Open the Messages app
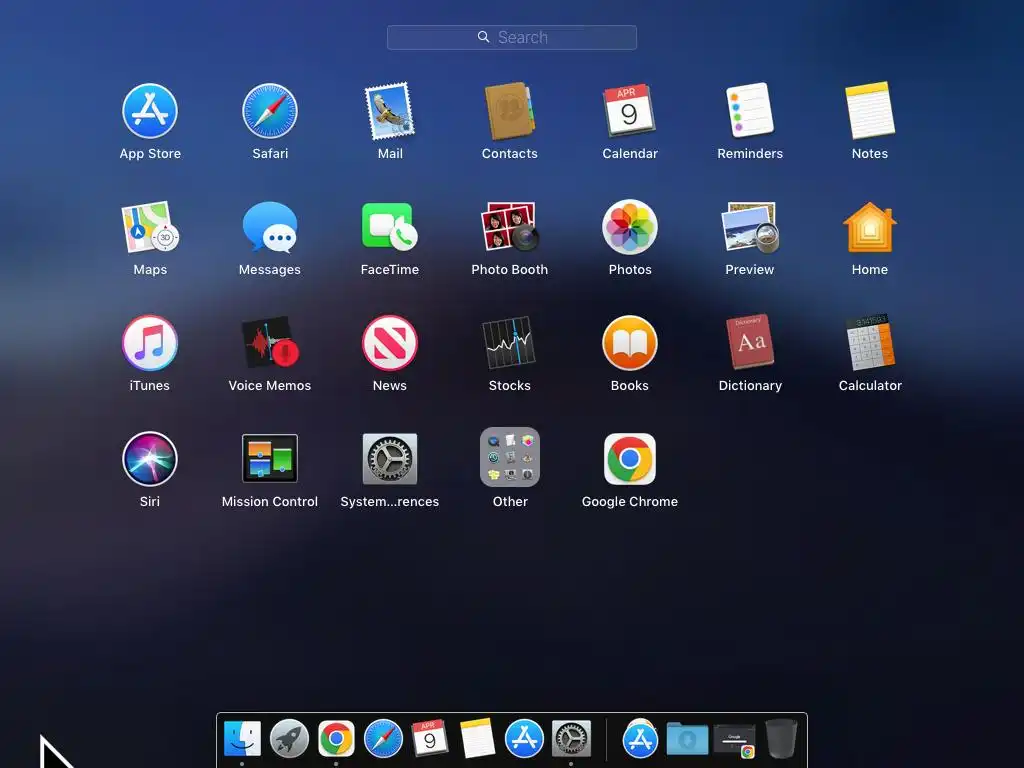The image size is (1024, 768). coord(270,227)
